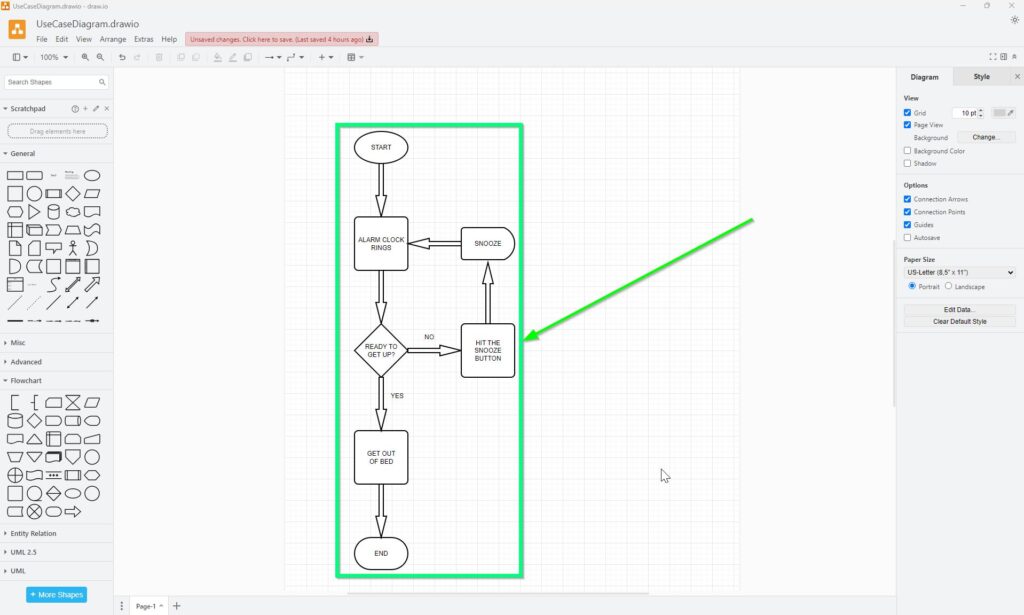The height and width of the screenshot is (615, 1024).
Task: Open the 100% zoom level dropdown
Action: click(52, 57)
